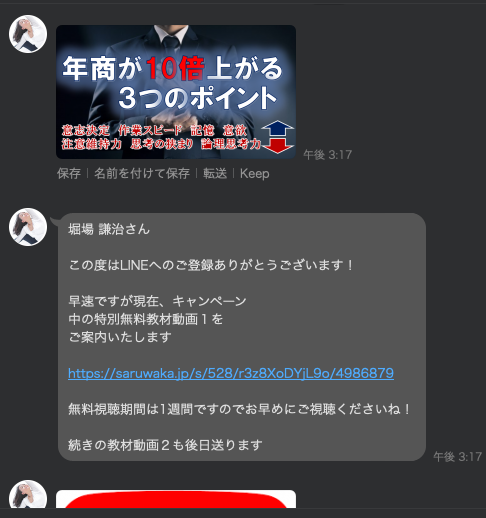Click the line 続きの教材動画２も後日送ります
This screenshot has height=518, width=486.
(x=165, y=445)
